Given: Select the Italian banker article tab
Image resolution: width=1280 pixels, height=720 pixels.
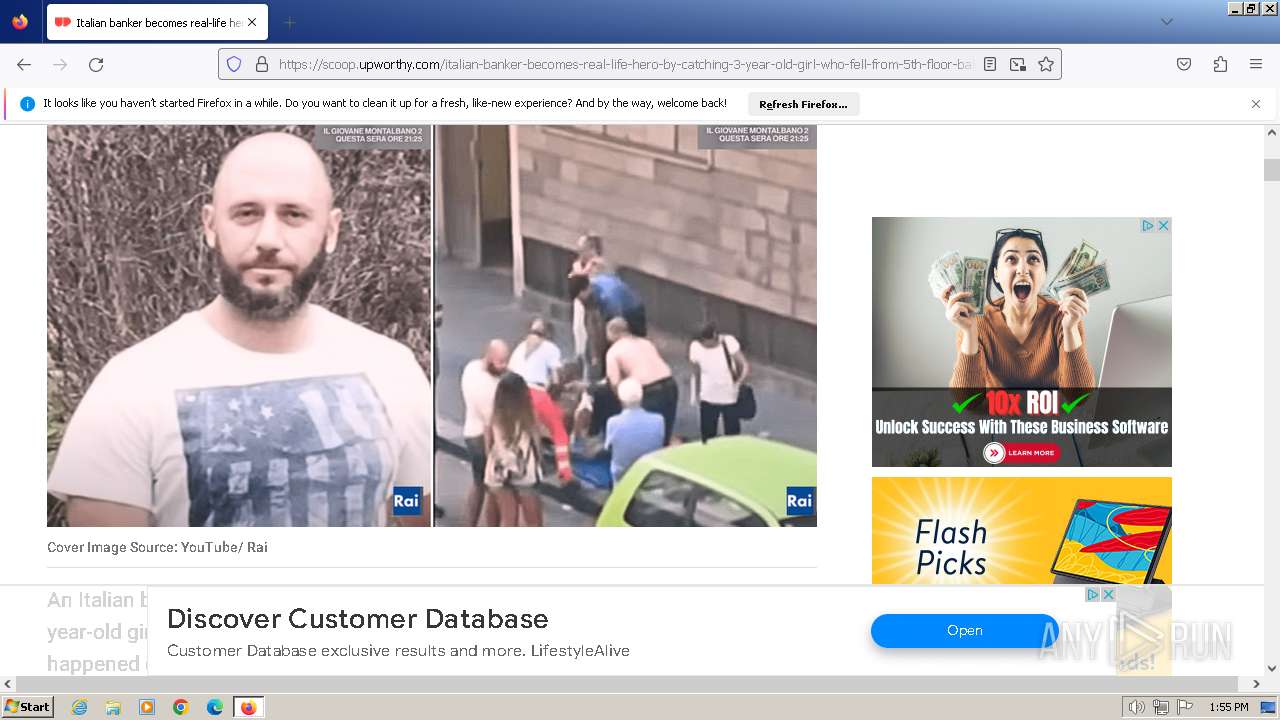Looking at the screenshot, I should (156, 22).
